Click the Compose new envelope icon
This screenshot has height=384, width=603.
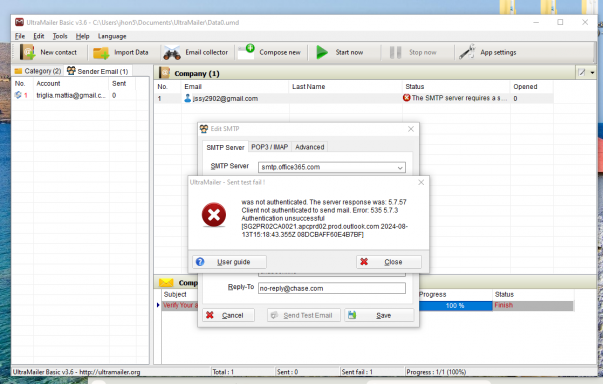(x=246, y=52)
